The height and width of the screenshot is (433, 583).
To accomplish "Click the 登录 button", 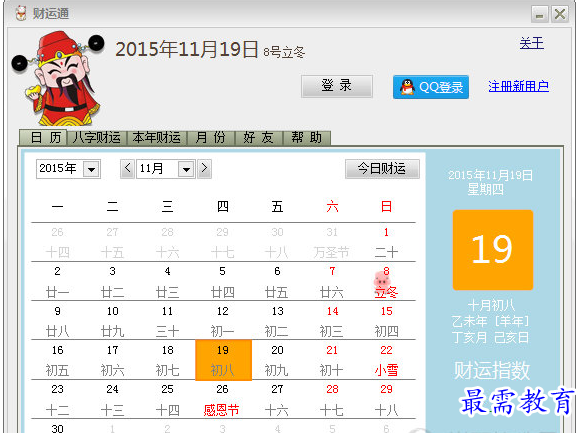I will 336,86.
